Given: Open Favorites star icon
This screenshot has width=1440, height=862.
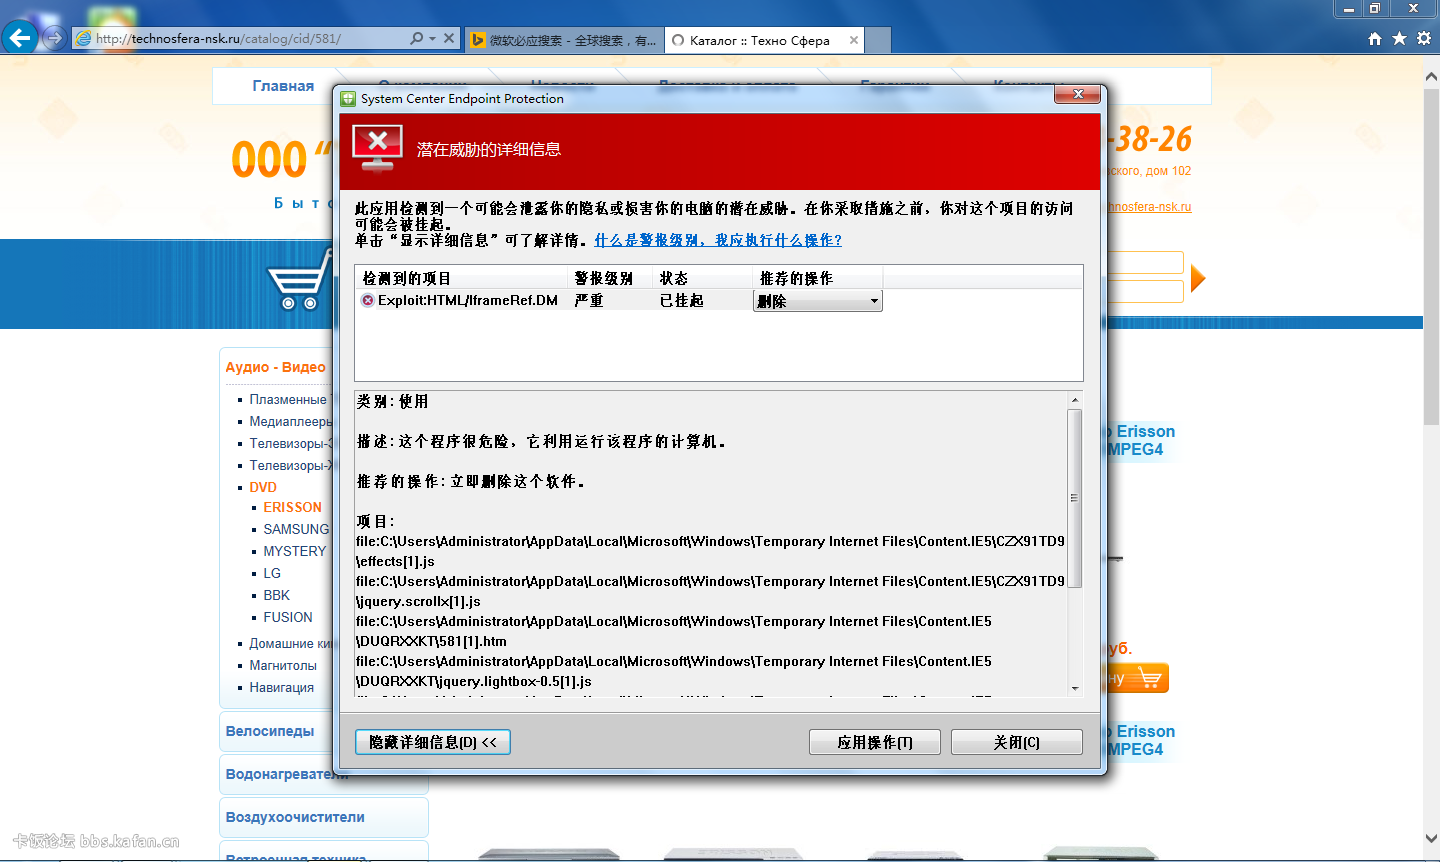Looking at the screenshot, I should (x=1399, y=38).
